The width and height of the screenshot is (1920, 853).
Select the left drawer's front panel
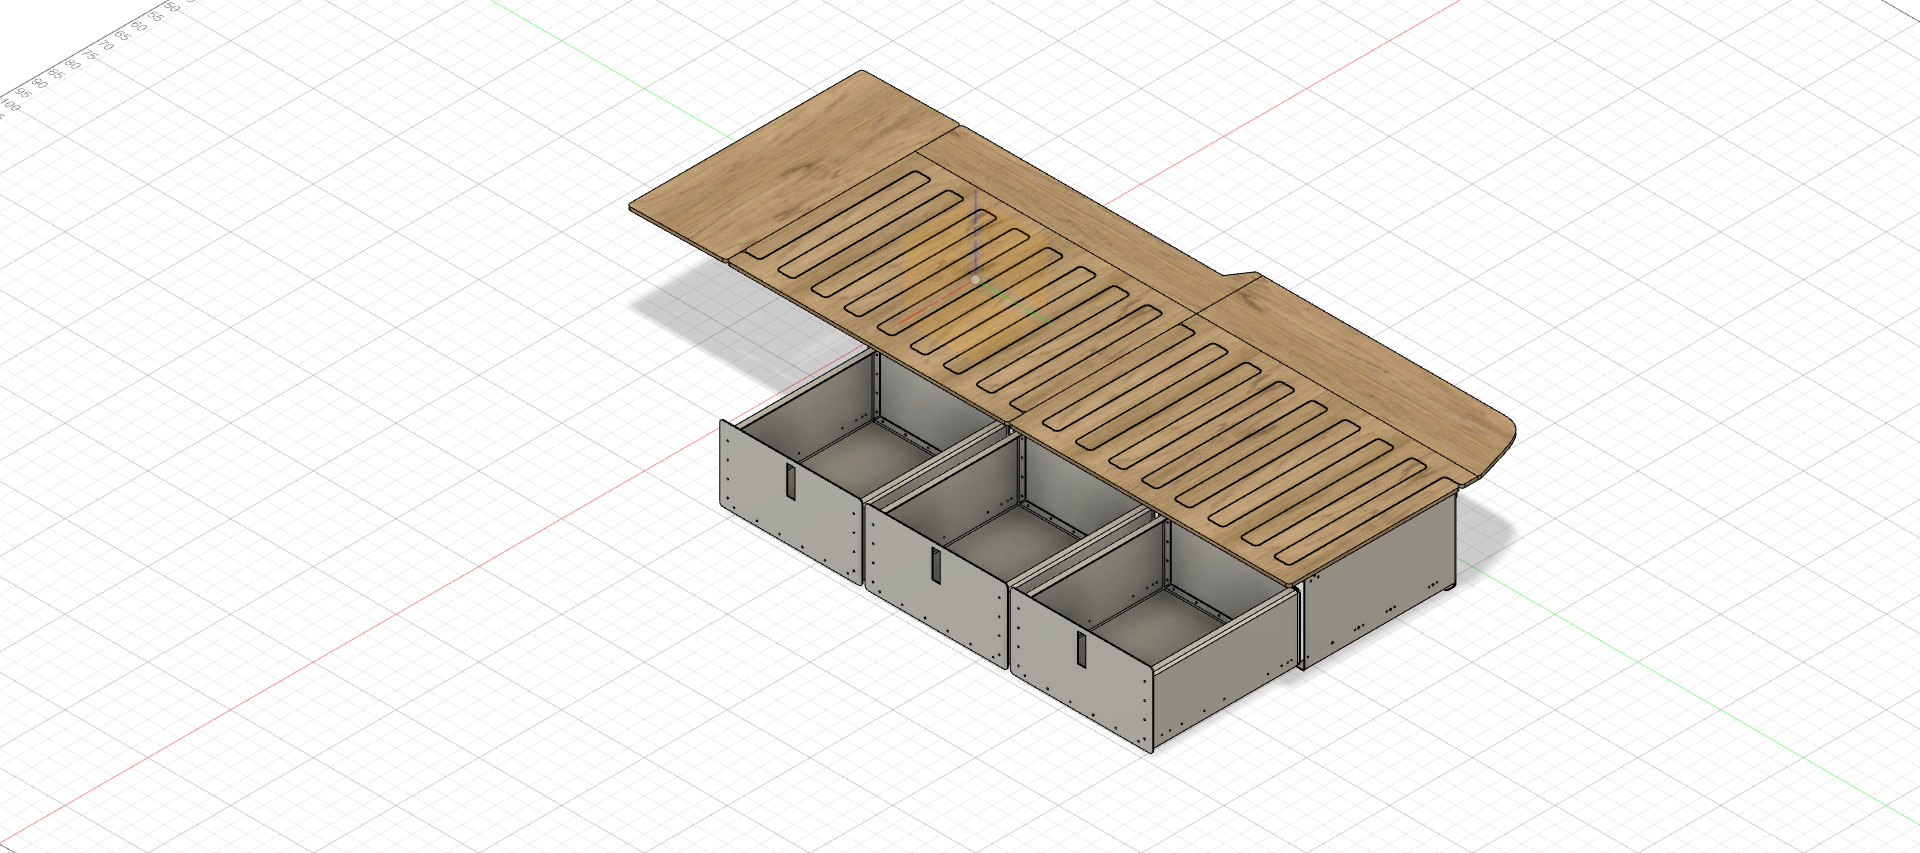pos(790,501)
